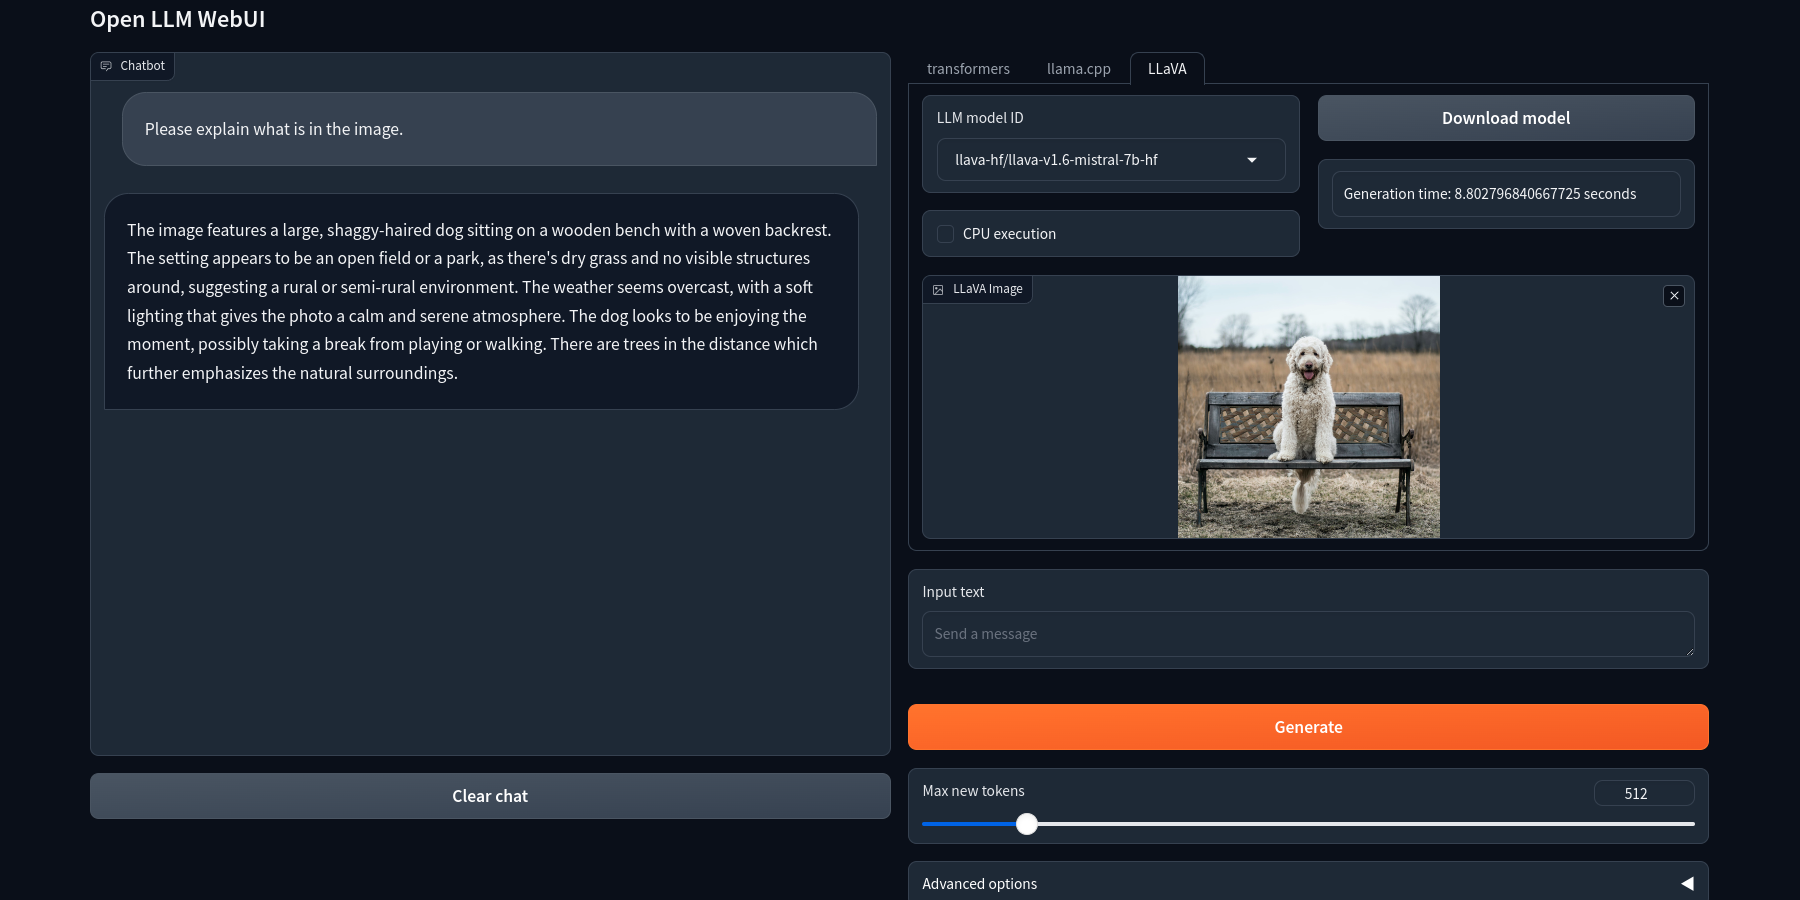
Task: Select the assistant's image description message
Action: coord(480,300)
